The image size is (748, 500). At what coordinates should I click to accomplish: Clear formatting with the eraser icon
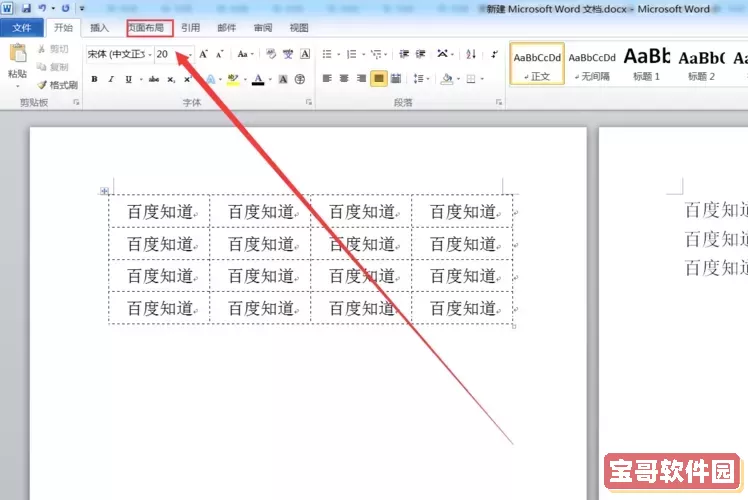pos(271,54)
